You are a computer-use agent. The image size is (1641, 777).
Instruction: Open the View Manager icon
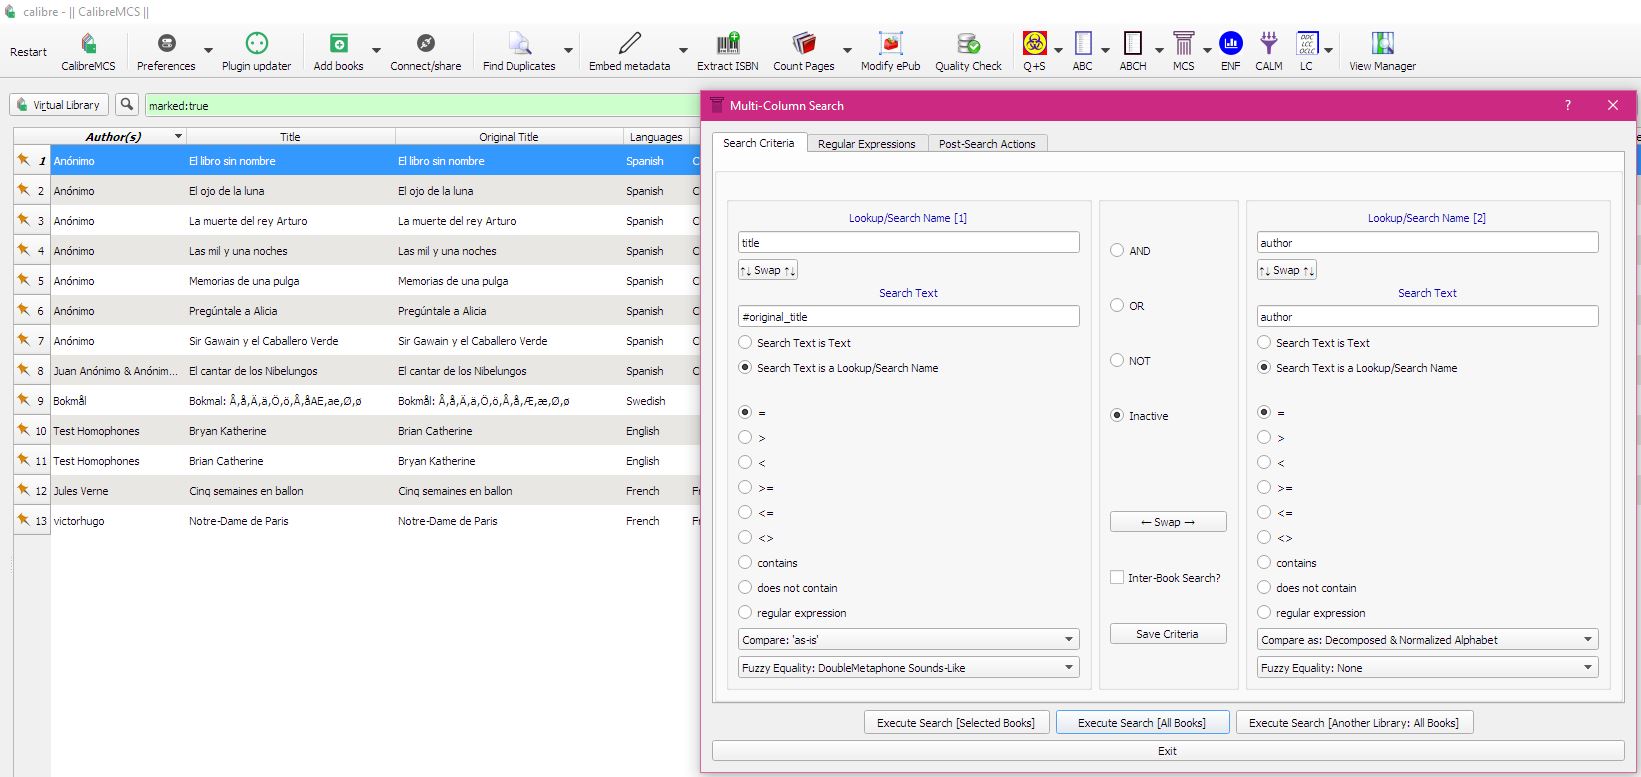tap(1382, 45)
